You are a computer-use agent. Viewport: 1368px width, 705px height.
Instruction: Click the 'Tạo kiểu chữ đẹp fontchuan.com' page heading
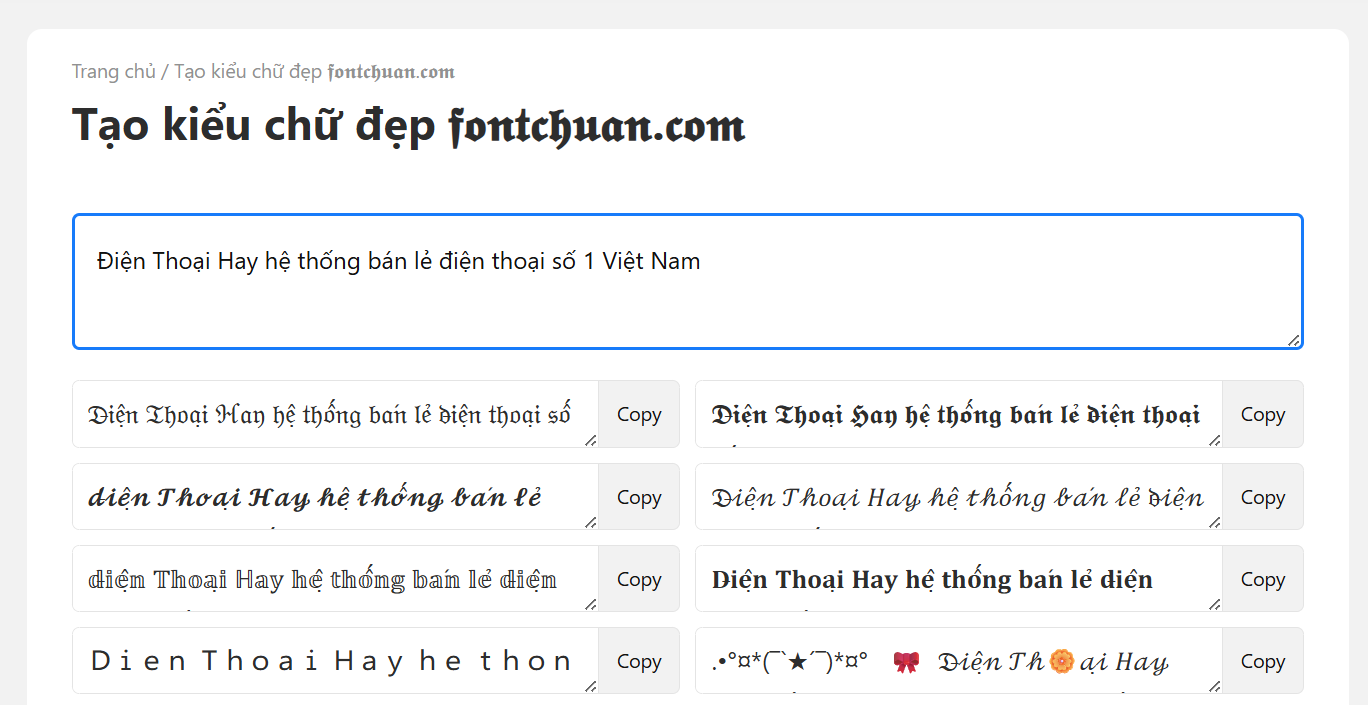pos(409,126)
